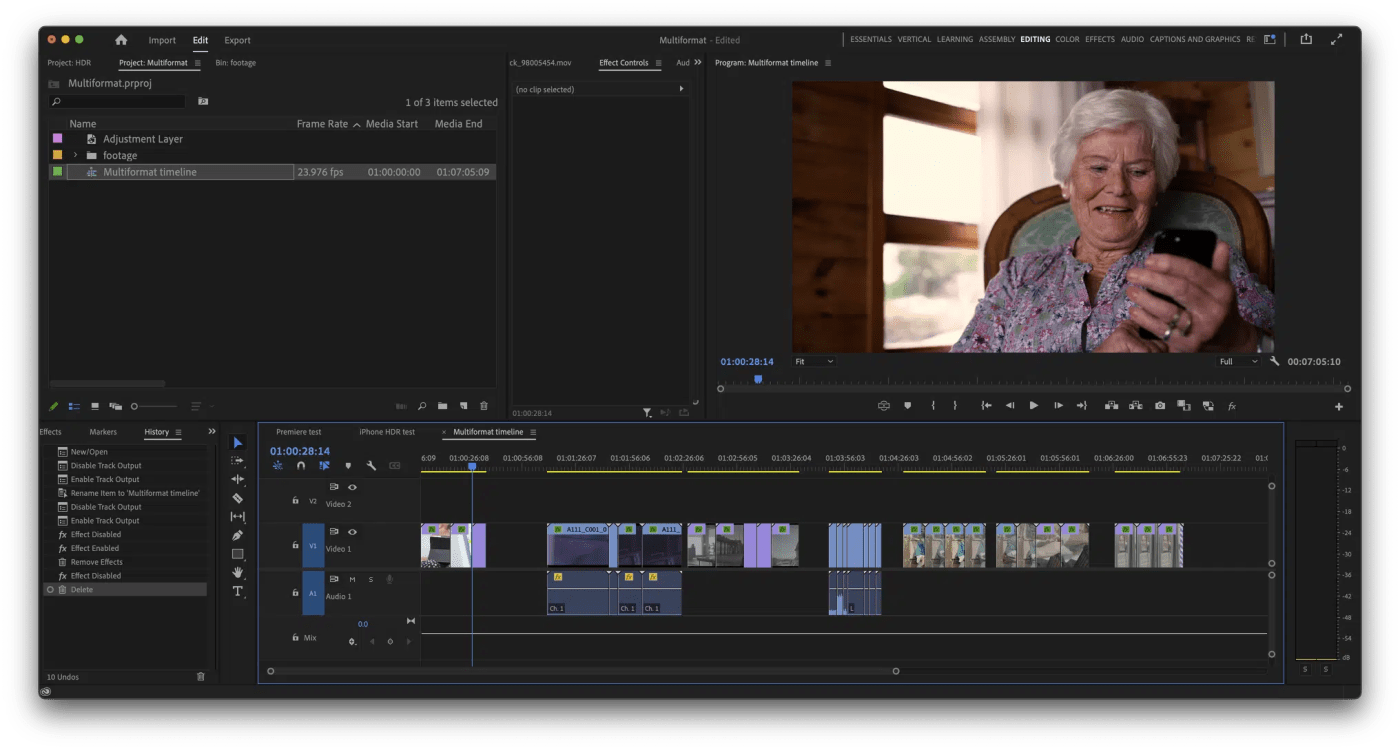This screenshot has width=1400, height=750.
Task: Click the Project panel trash icon
Action: 484,406
